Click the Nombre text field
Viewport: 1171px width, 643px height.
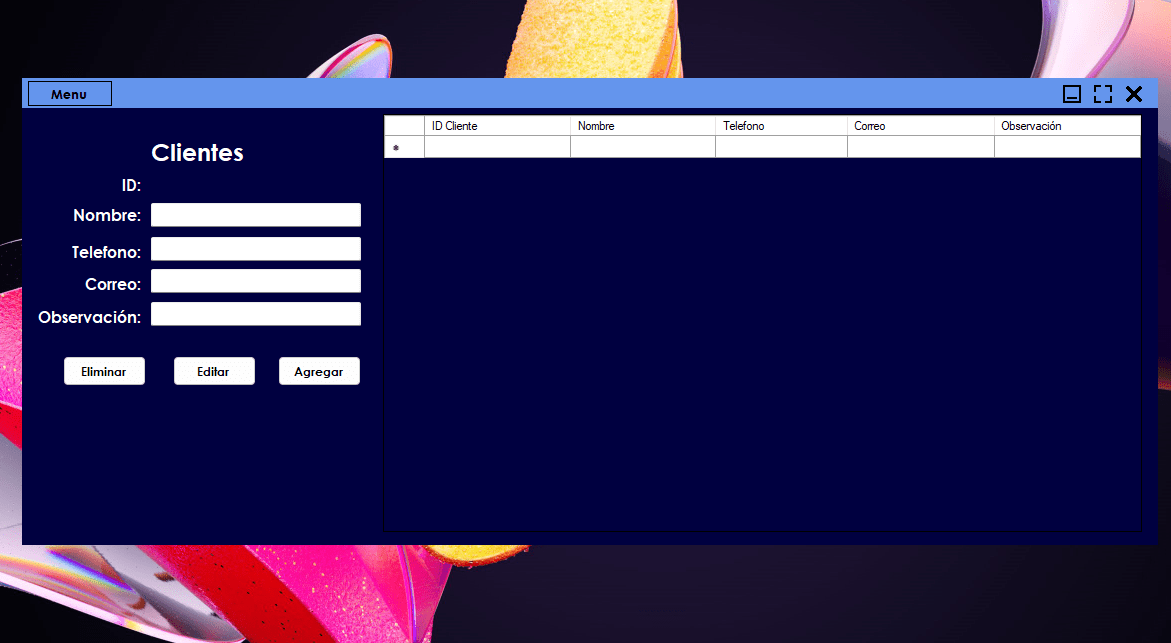(x=255, y=215)
